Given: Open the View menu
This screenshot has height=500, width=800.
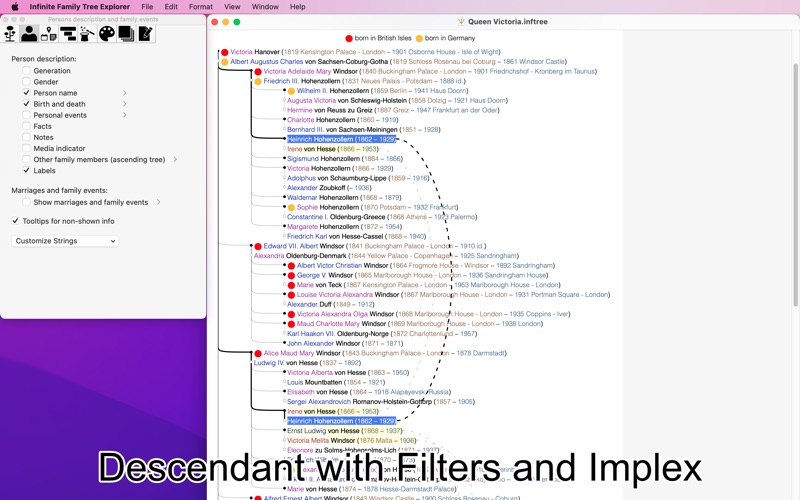Looking at the screenshot, I should [x=232, y=7].
